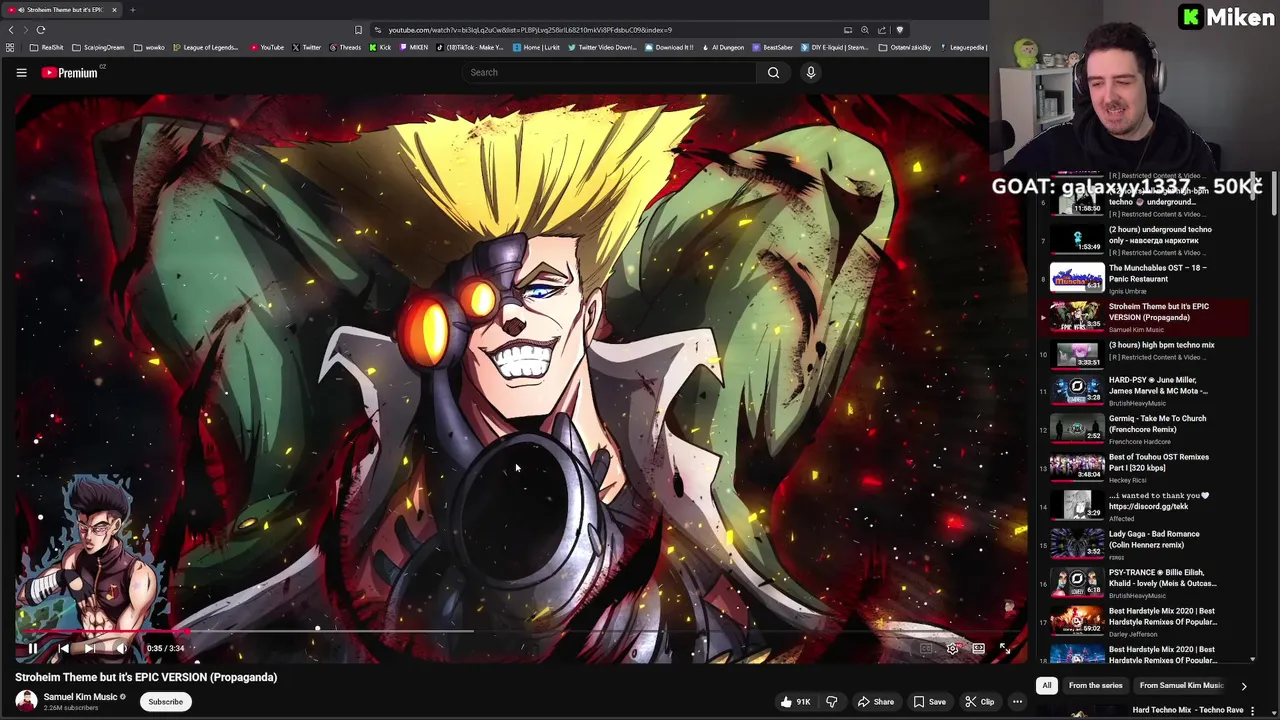Subscribe to Samuel Kim Music
Screen dimensions: 1280x720
pyautogui.click(x=166, y=702)
